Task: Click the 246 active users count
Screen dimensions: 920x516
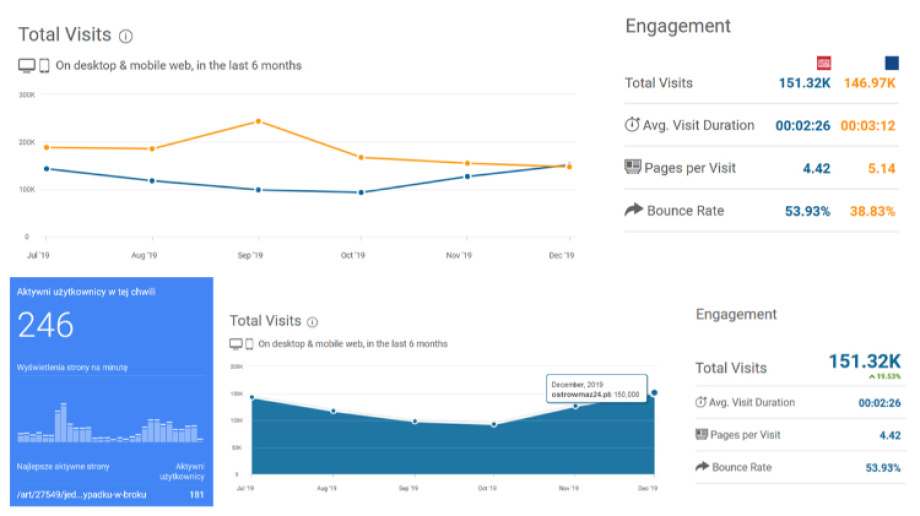Action: coord(46,325)
